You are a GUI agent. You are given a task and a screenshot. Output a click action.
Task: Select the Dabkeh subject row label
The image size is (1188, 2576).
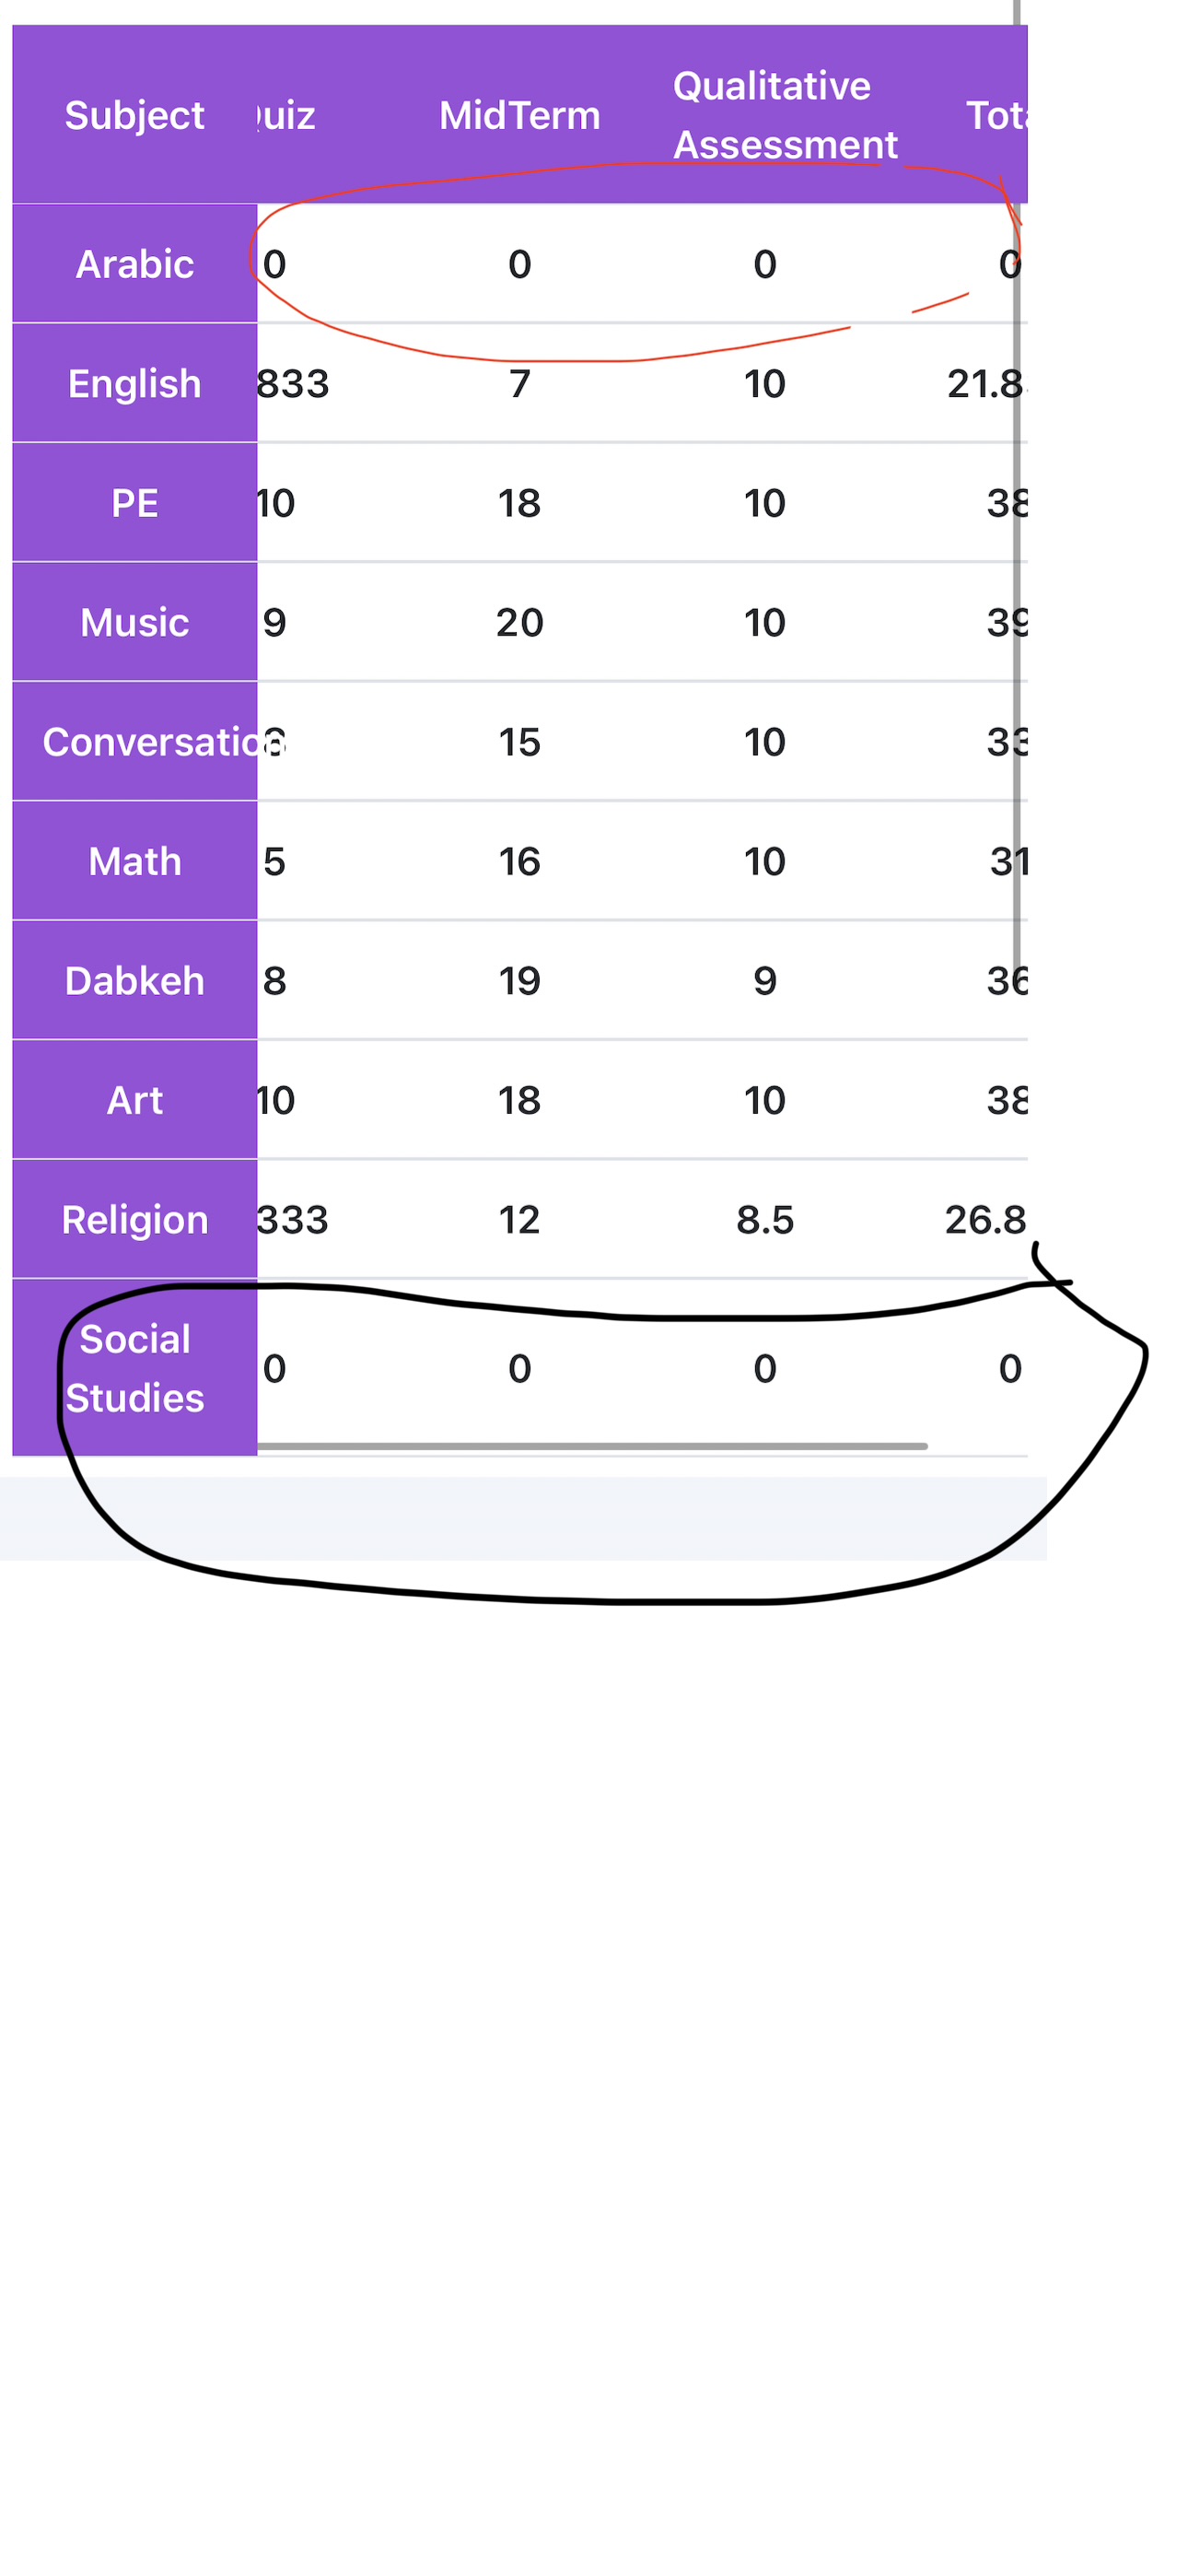tap(134, 981)
